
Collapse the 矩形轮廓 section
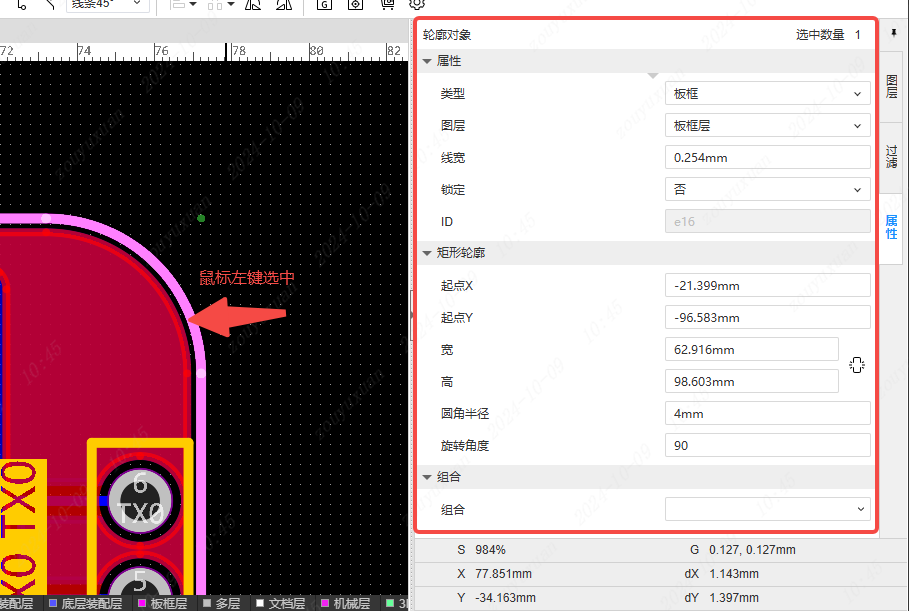(x=427, y=253)
